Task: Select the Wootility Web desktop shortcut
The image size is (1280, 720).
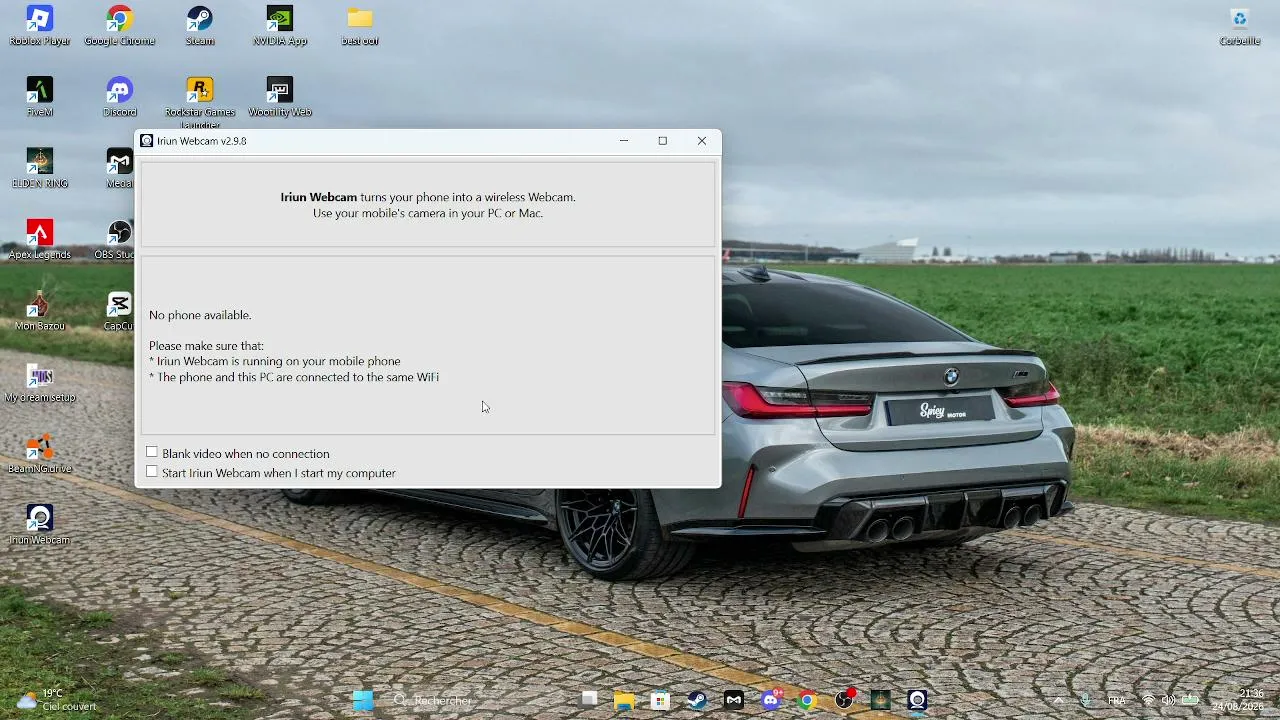Action: (x=280, y=97)
